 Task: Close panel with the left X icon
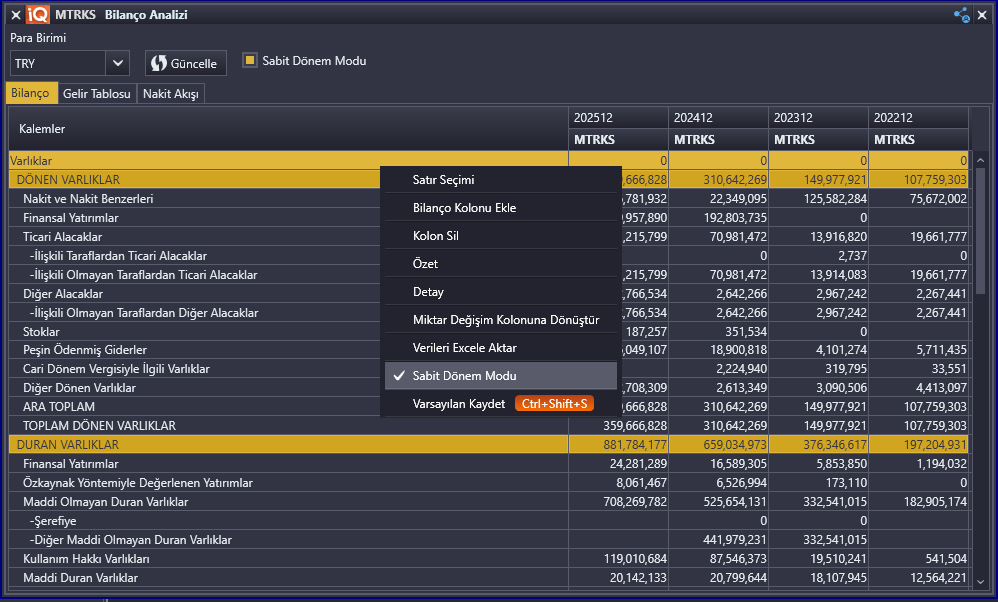pos(15,15)
